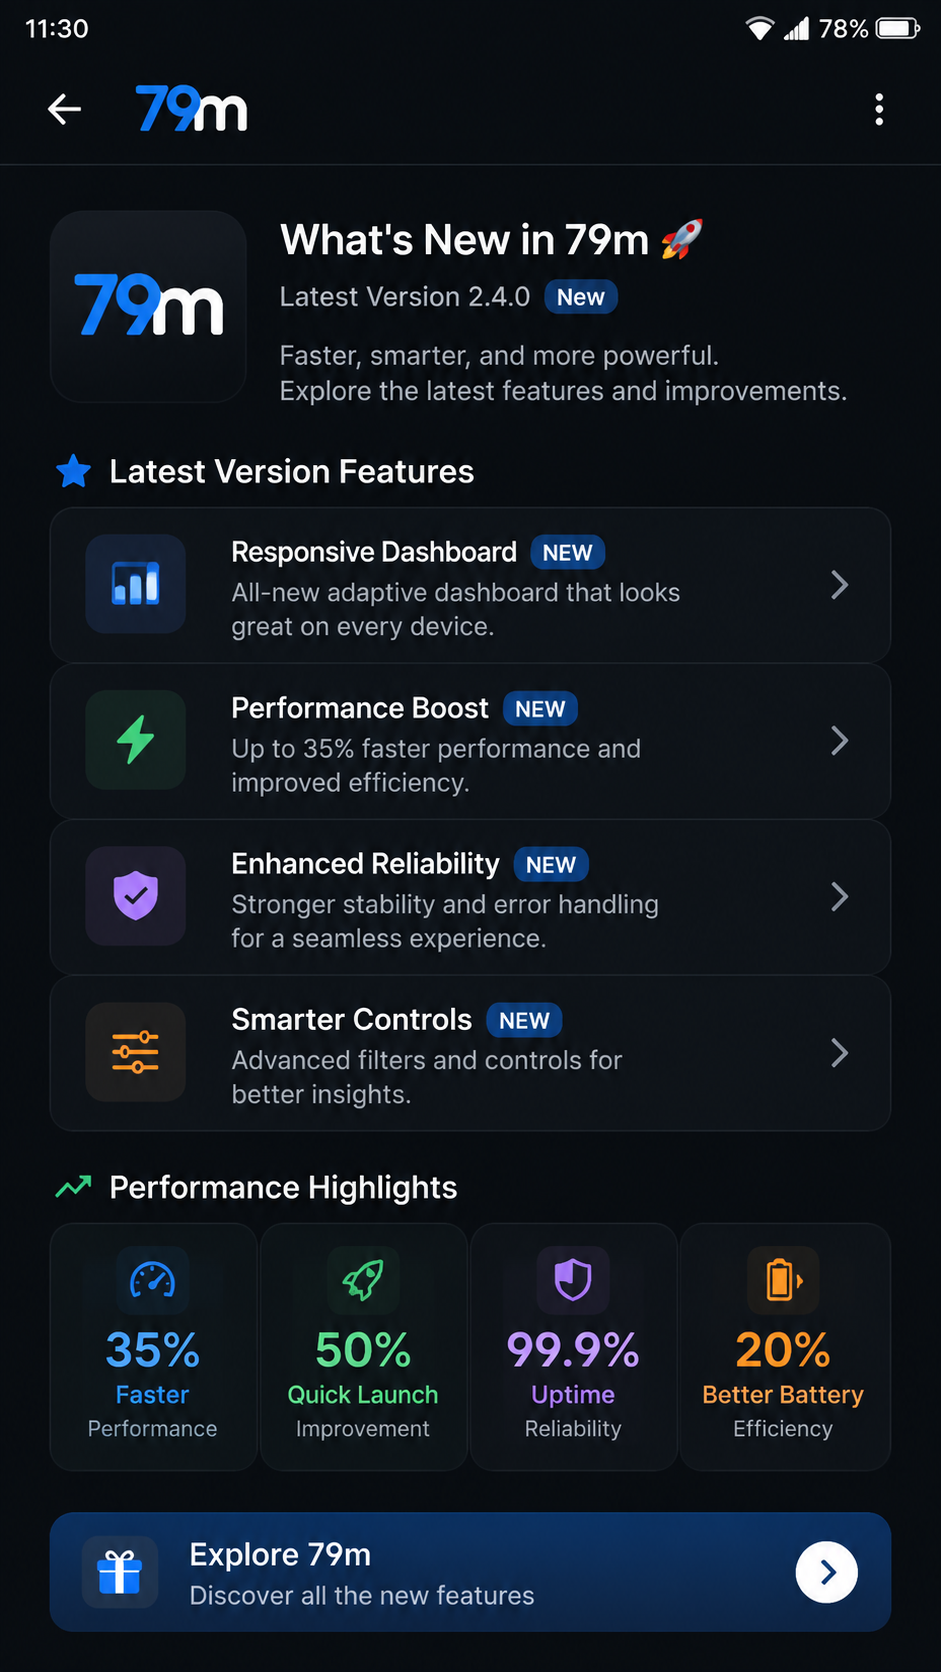Tap the large 79m app logo tile
941x1672 pixels.
pos(148,306)
